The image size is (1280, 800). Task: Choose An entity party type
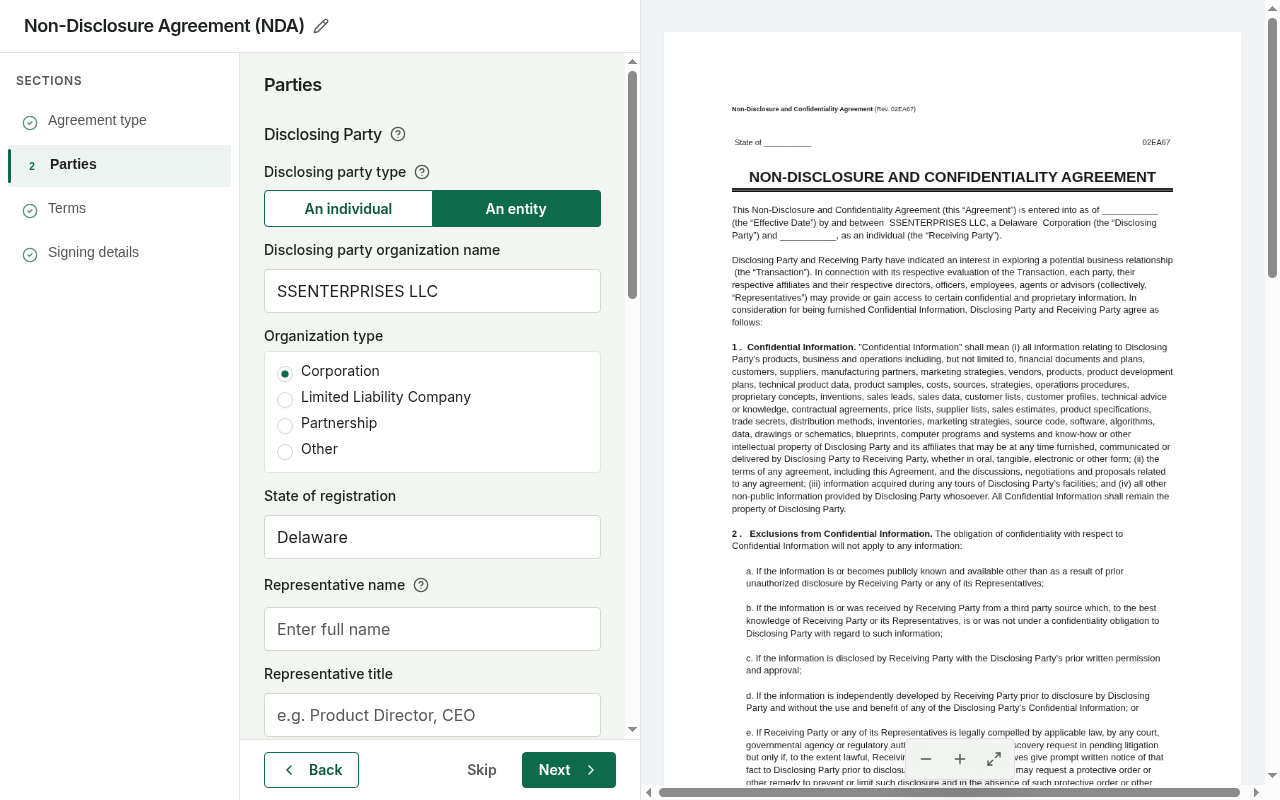point(516,208)
